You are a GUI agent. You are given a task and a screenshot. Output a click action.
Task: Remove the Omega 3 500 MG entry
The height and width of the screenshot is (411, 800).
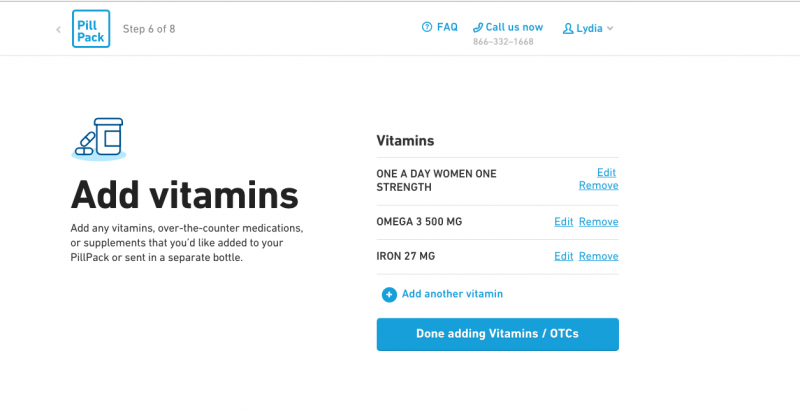[598, 222]
